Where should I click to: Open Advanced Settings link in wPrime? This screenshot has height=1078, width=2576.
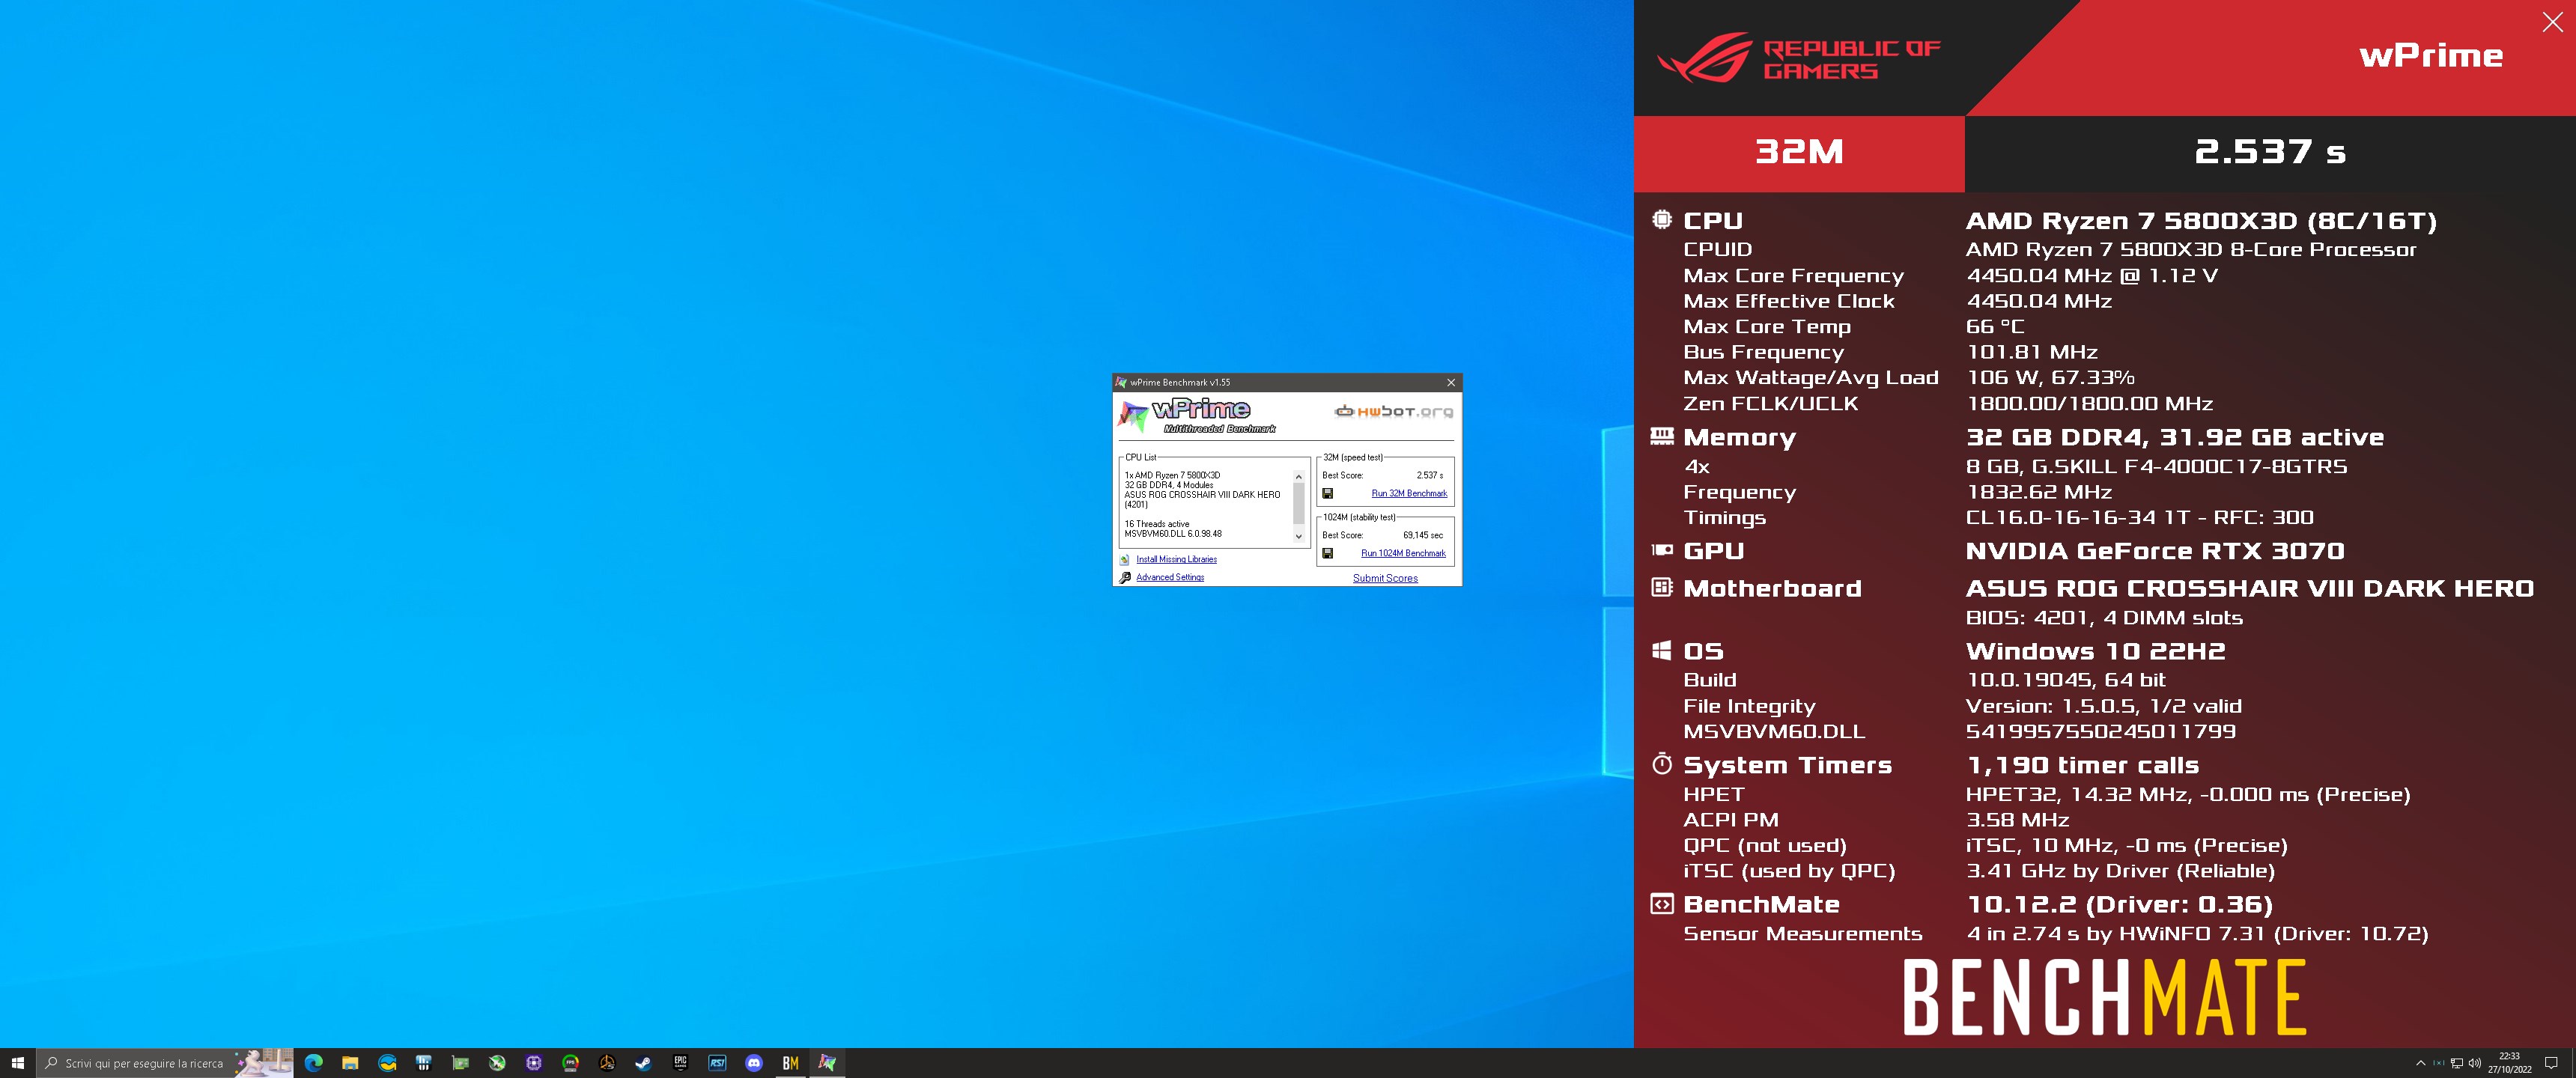click(1170, 577)
